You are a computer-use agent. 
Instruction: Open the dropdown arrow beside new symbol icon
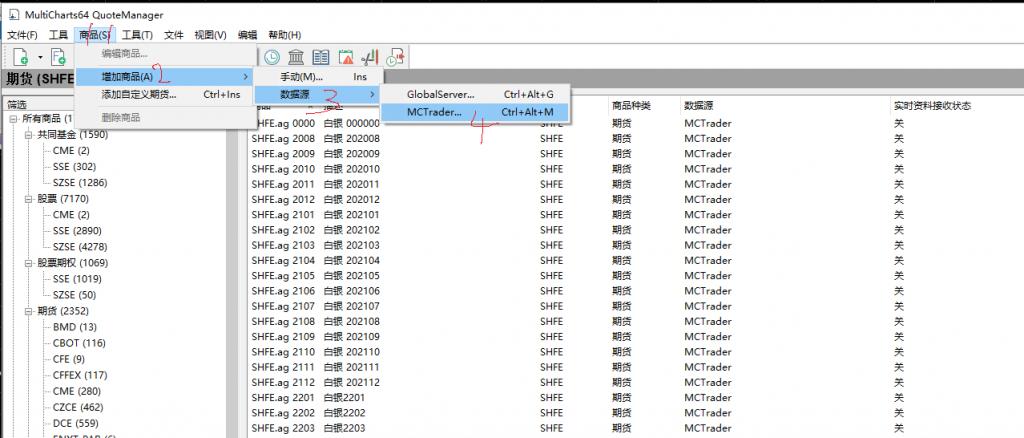coord(40,57)
